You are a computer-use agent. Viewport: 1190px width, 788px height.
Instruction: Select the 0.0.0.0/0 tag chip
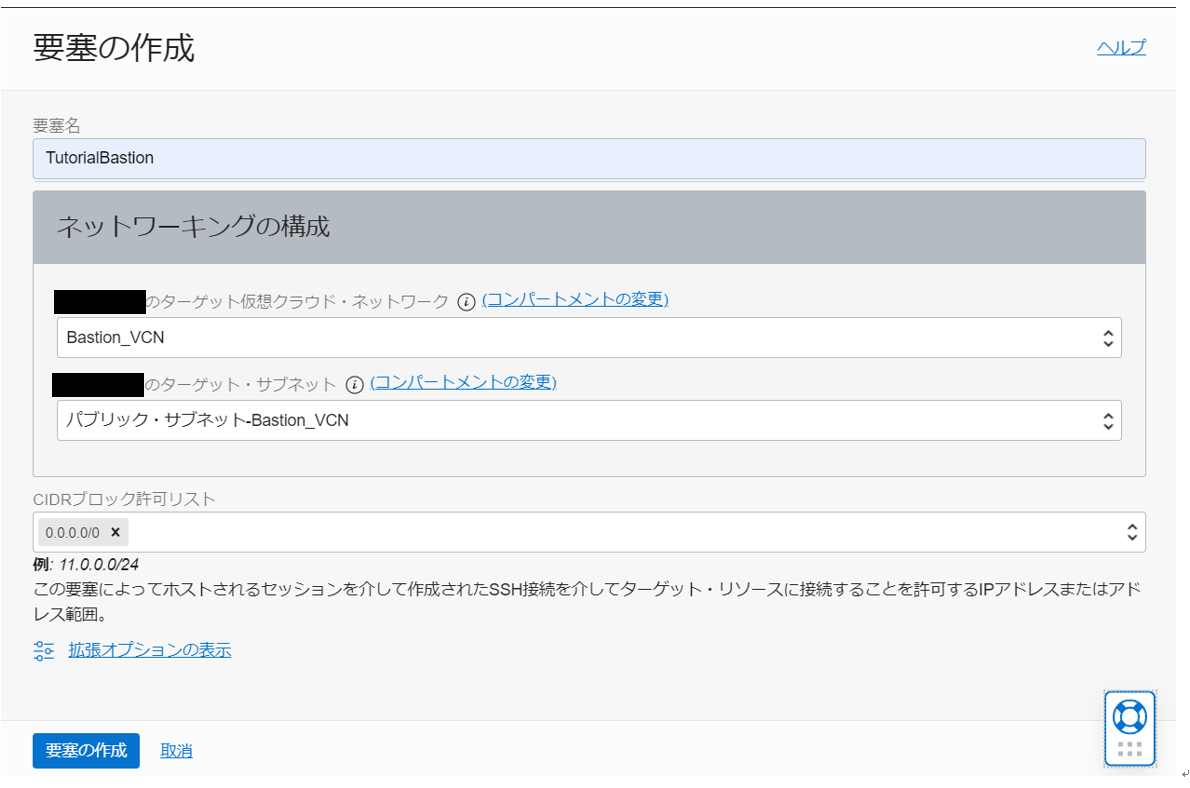point(75,533)
